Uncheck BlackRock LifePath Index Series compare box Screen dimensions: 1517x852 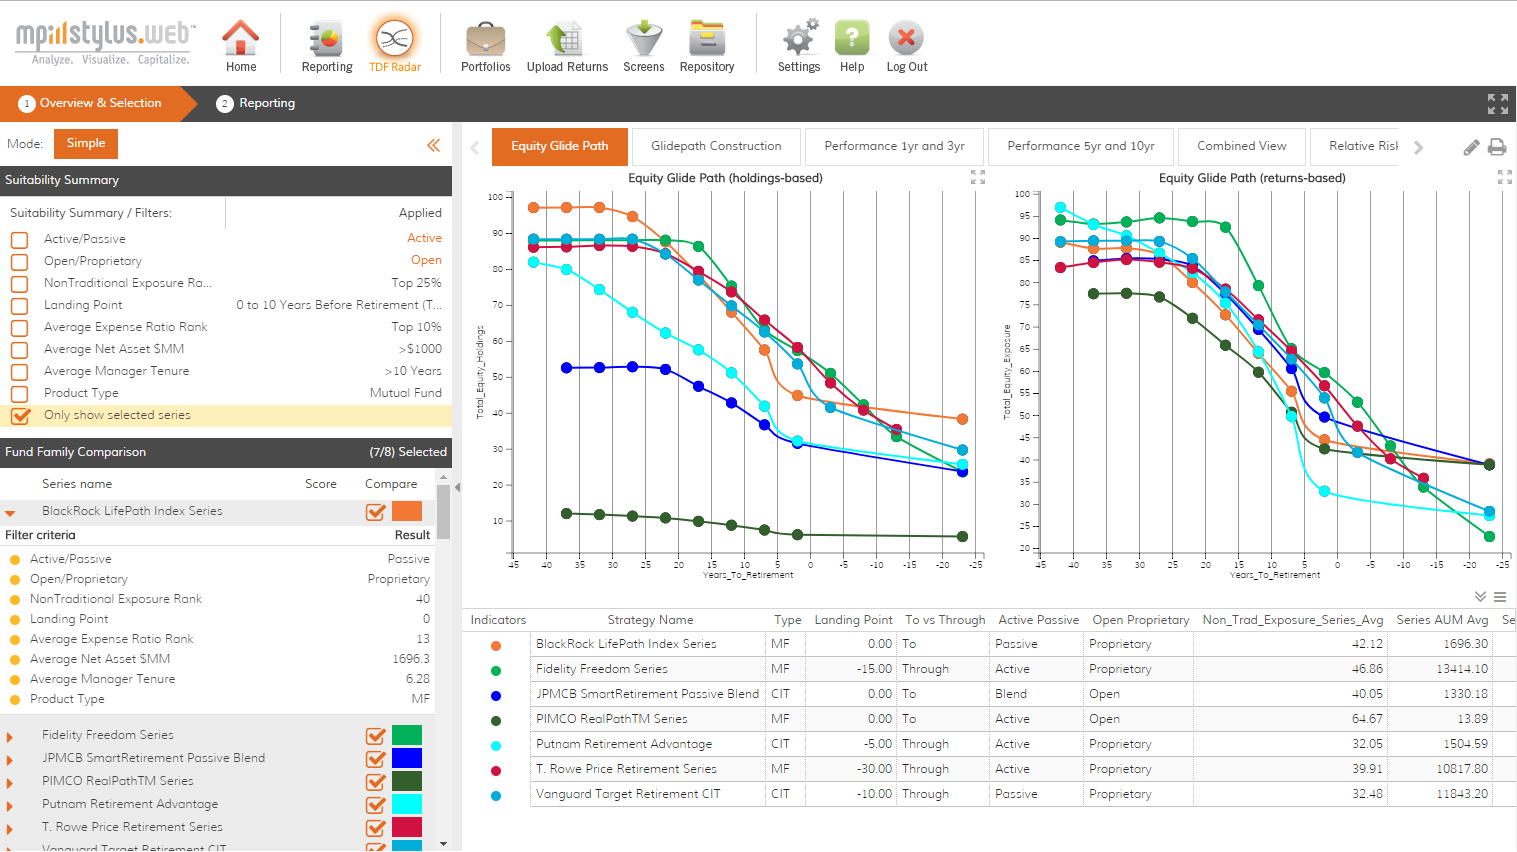(x=376, y=512)
